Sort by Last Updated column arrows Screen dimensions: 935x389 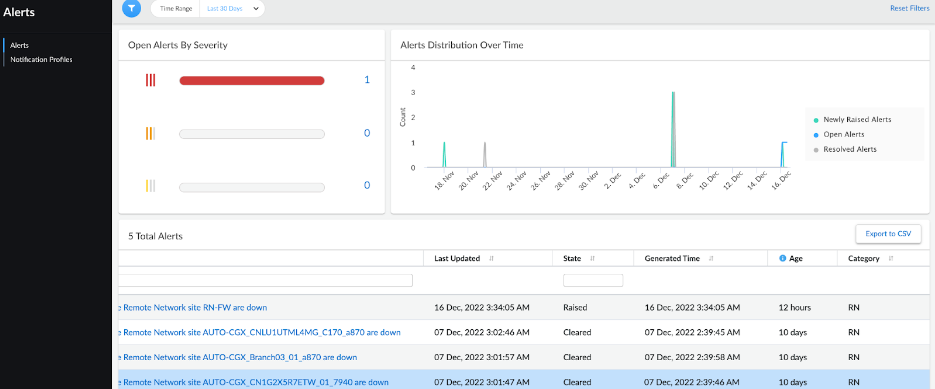[x=492, y=258]
